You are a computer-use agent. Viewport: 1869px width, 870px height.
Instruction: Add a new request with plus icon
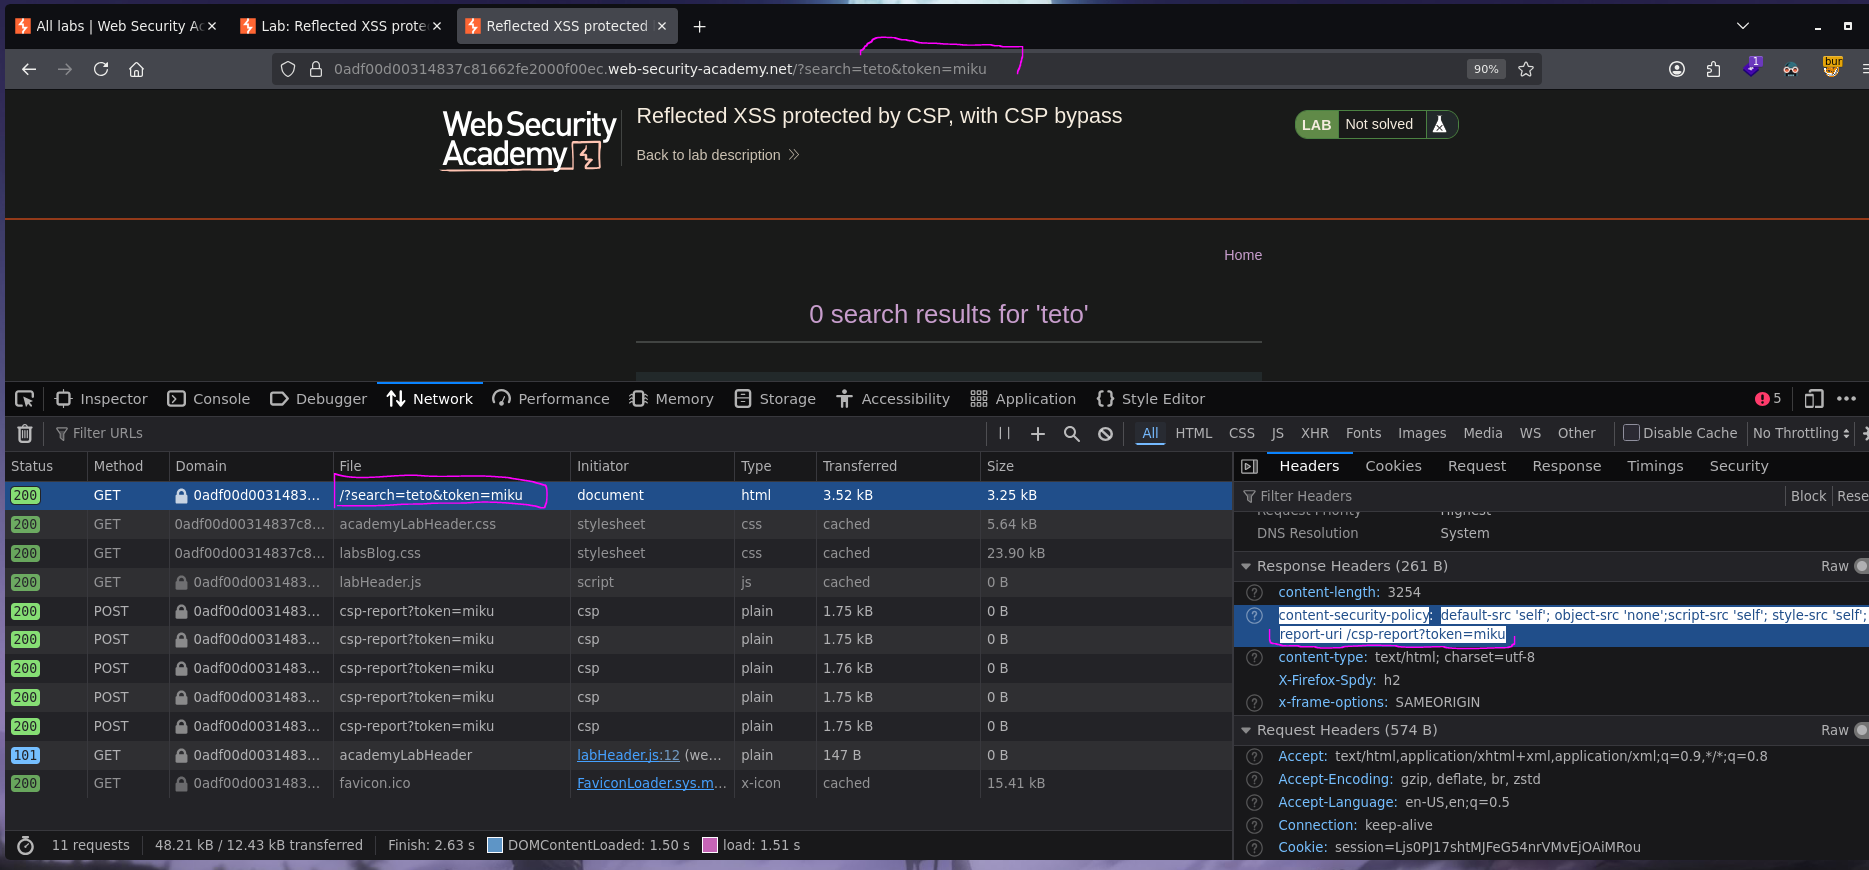[1038, 433]
